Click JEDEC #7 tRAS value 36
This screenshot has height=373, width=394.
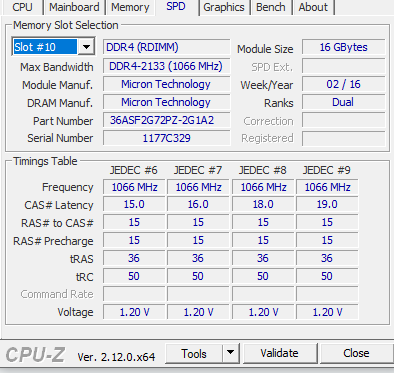(198, 258)
